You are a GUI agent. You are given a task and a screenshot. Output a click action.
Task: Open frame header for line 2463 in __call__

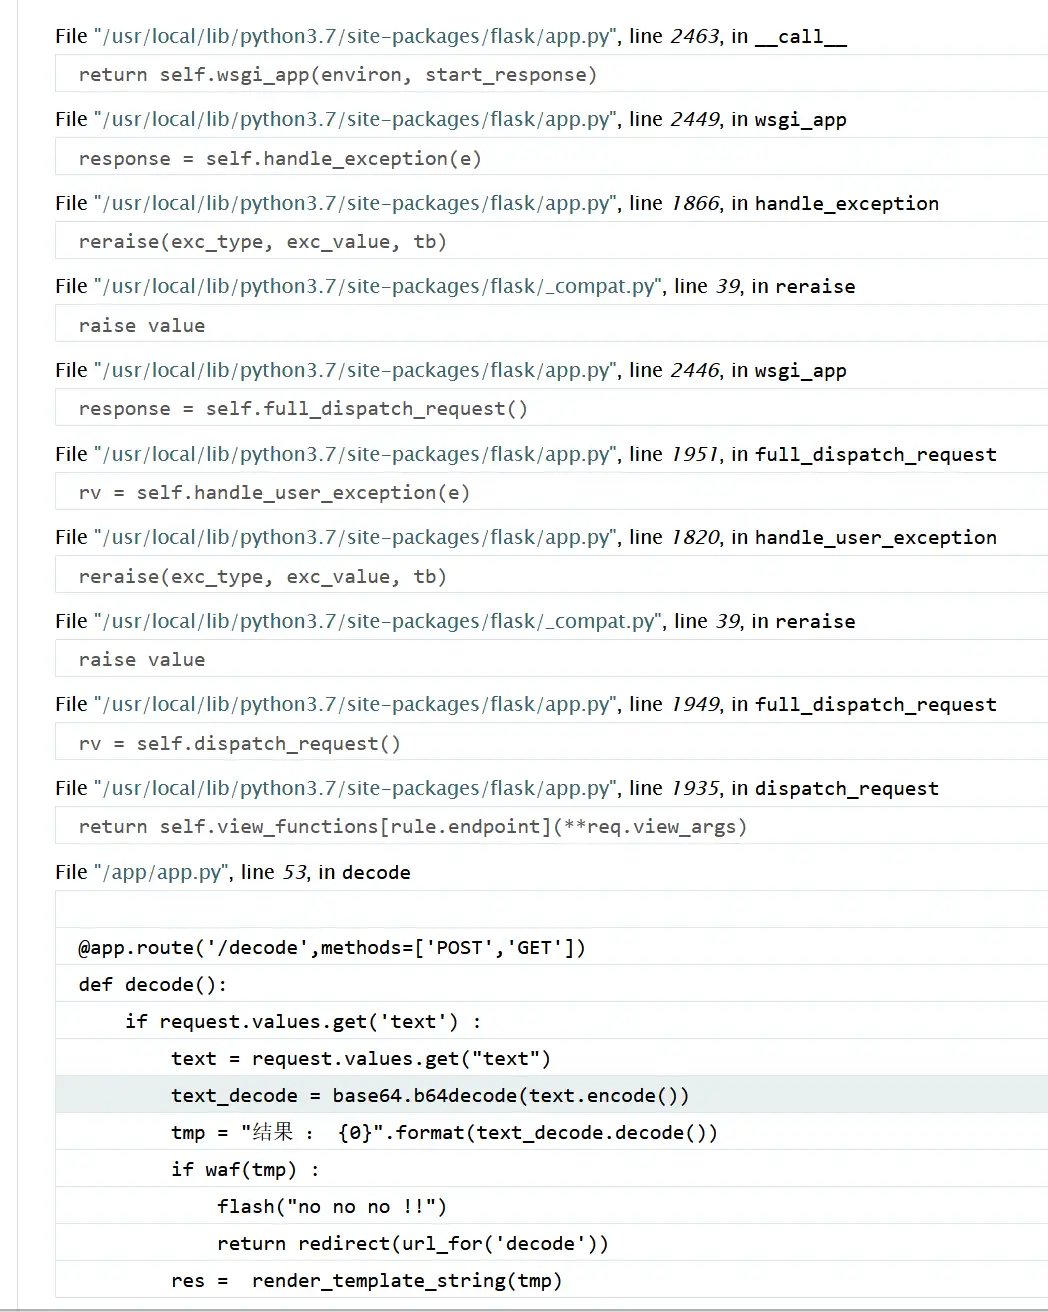point(450,37)
